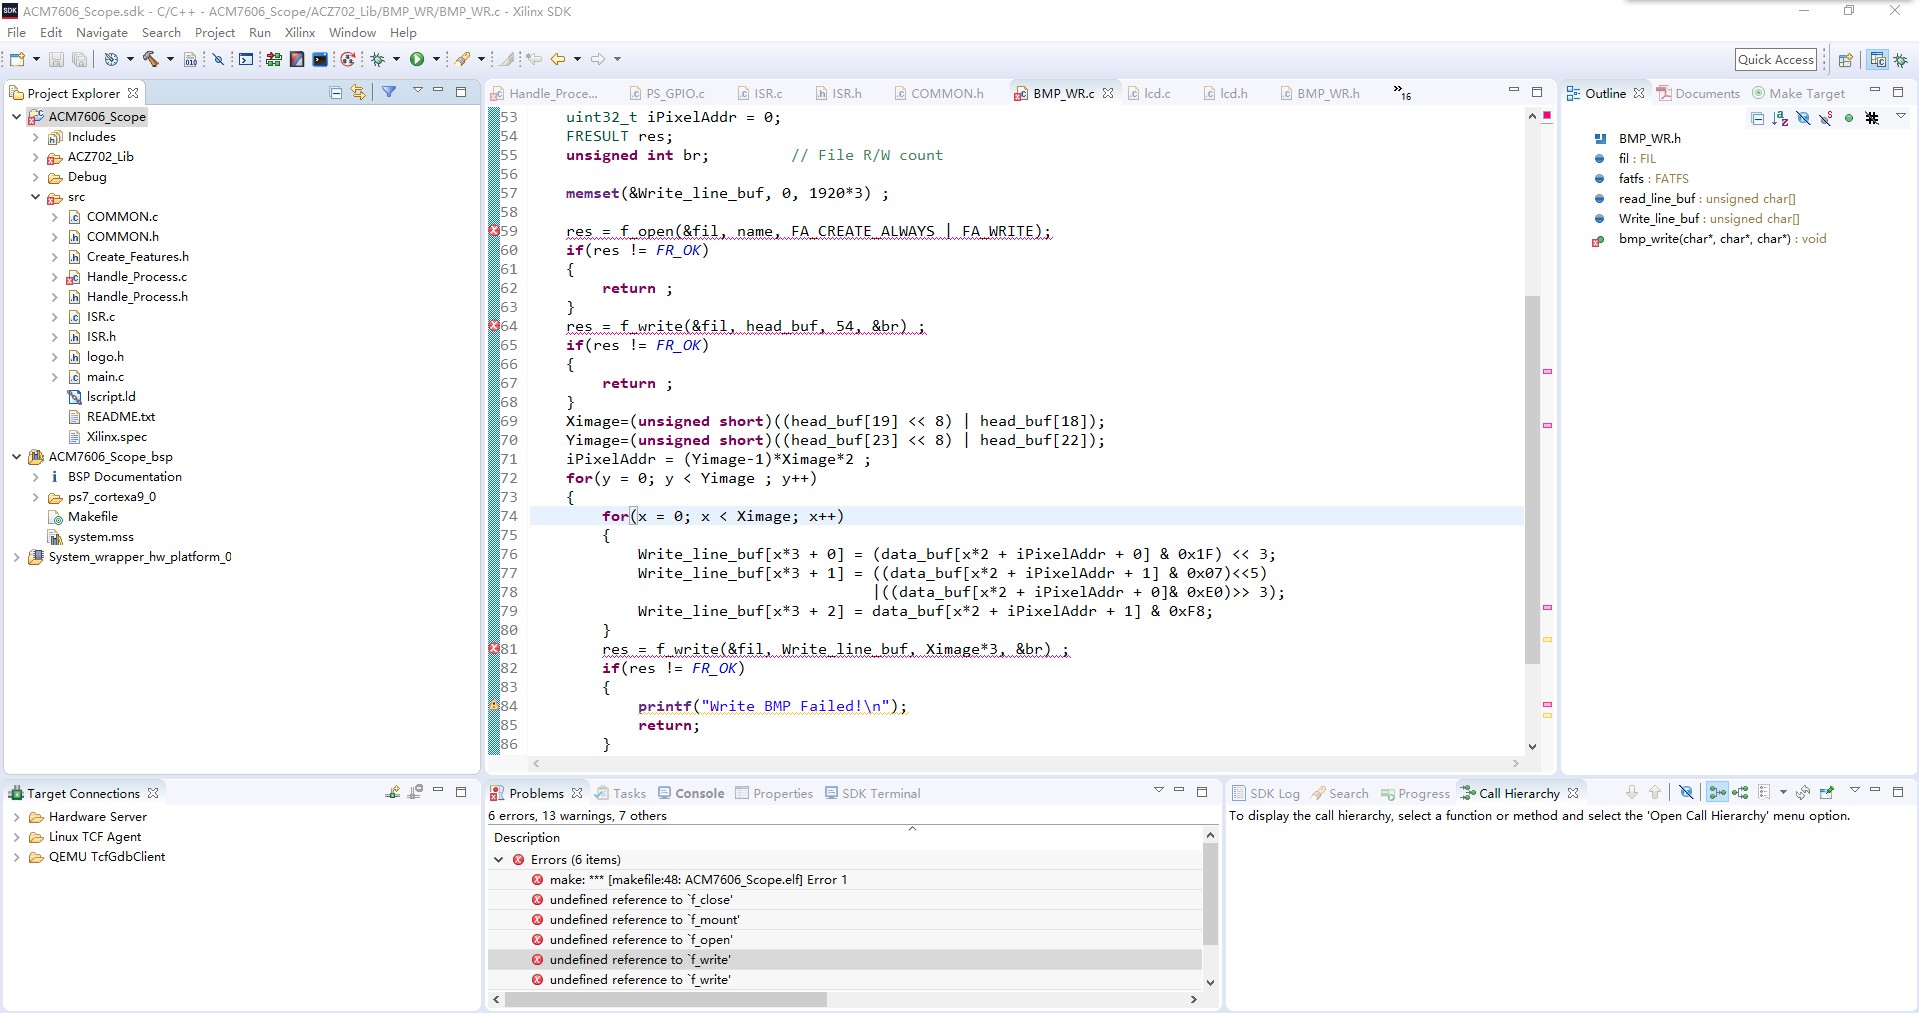Click the Problems horizontal scrollbar thumb
Screen dimensions: 1919x1013
(x=666, y=1000)
